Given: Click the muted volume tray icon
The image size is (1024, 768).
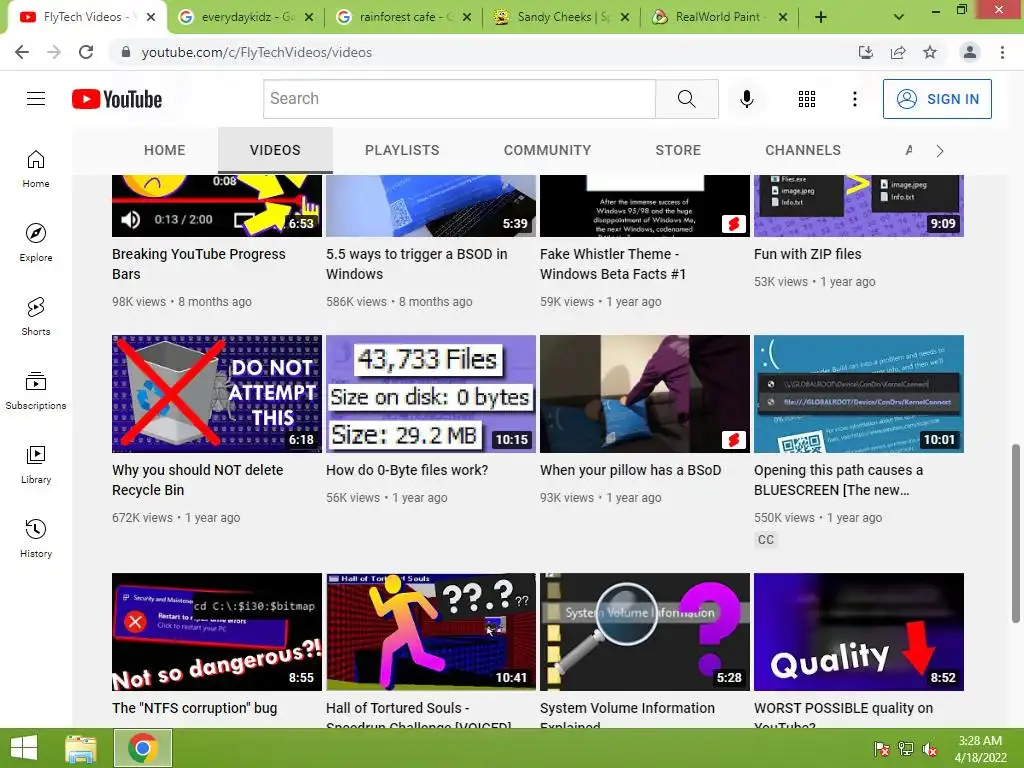Looking at the screenshot, I should click(x=929, y=749).
